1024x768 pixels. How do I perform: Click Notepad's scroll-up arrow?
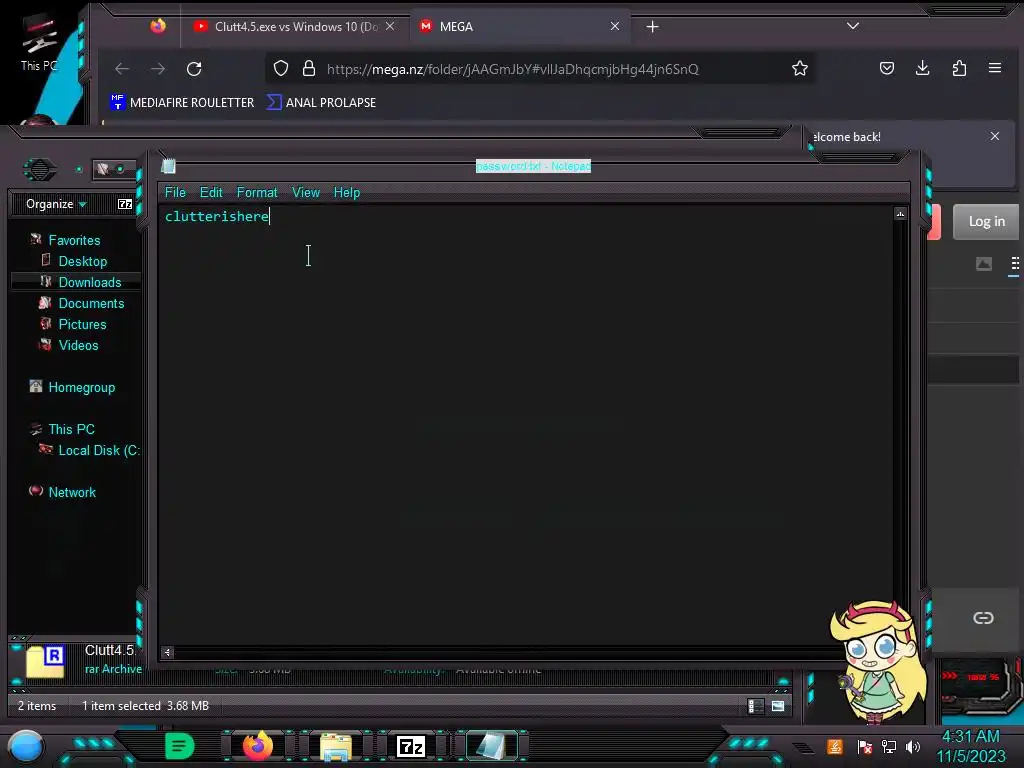coord(901,214)
